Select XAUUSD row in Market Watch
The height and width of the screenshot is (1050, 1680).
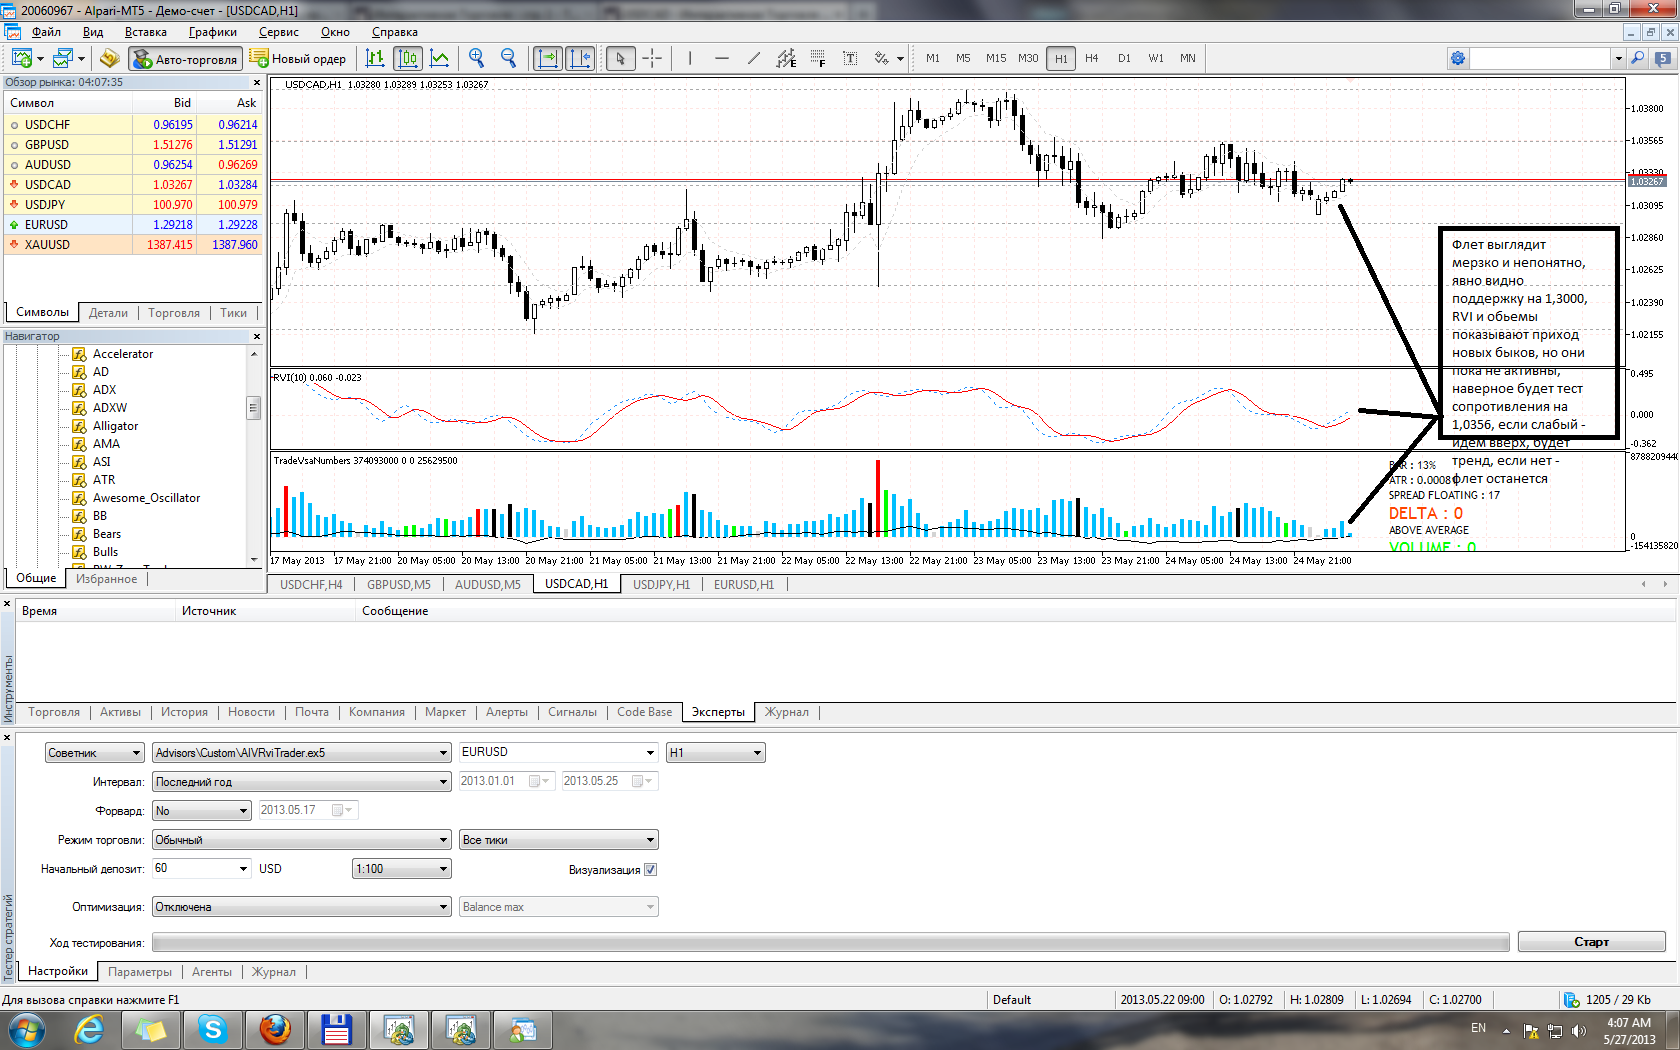(133, 244)
